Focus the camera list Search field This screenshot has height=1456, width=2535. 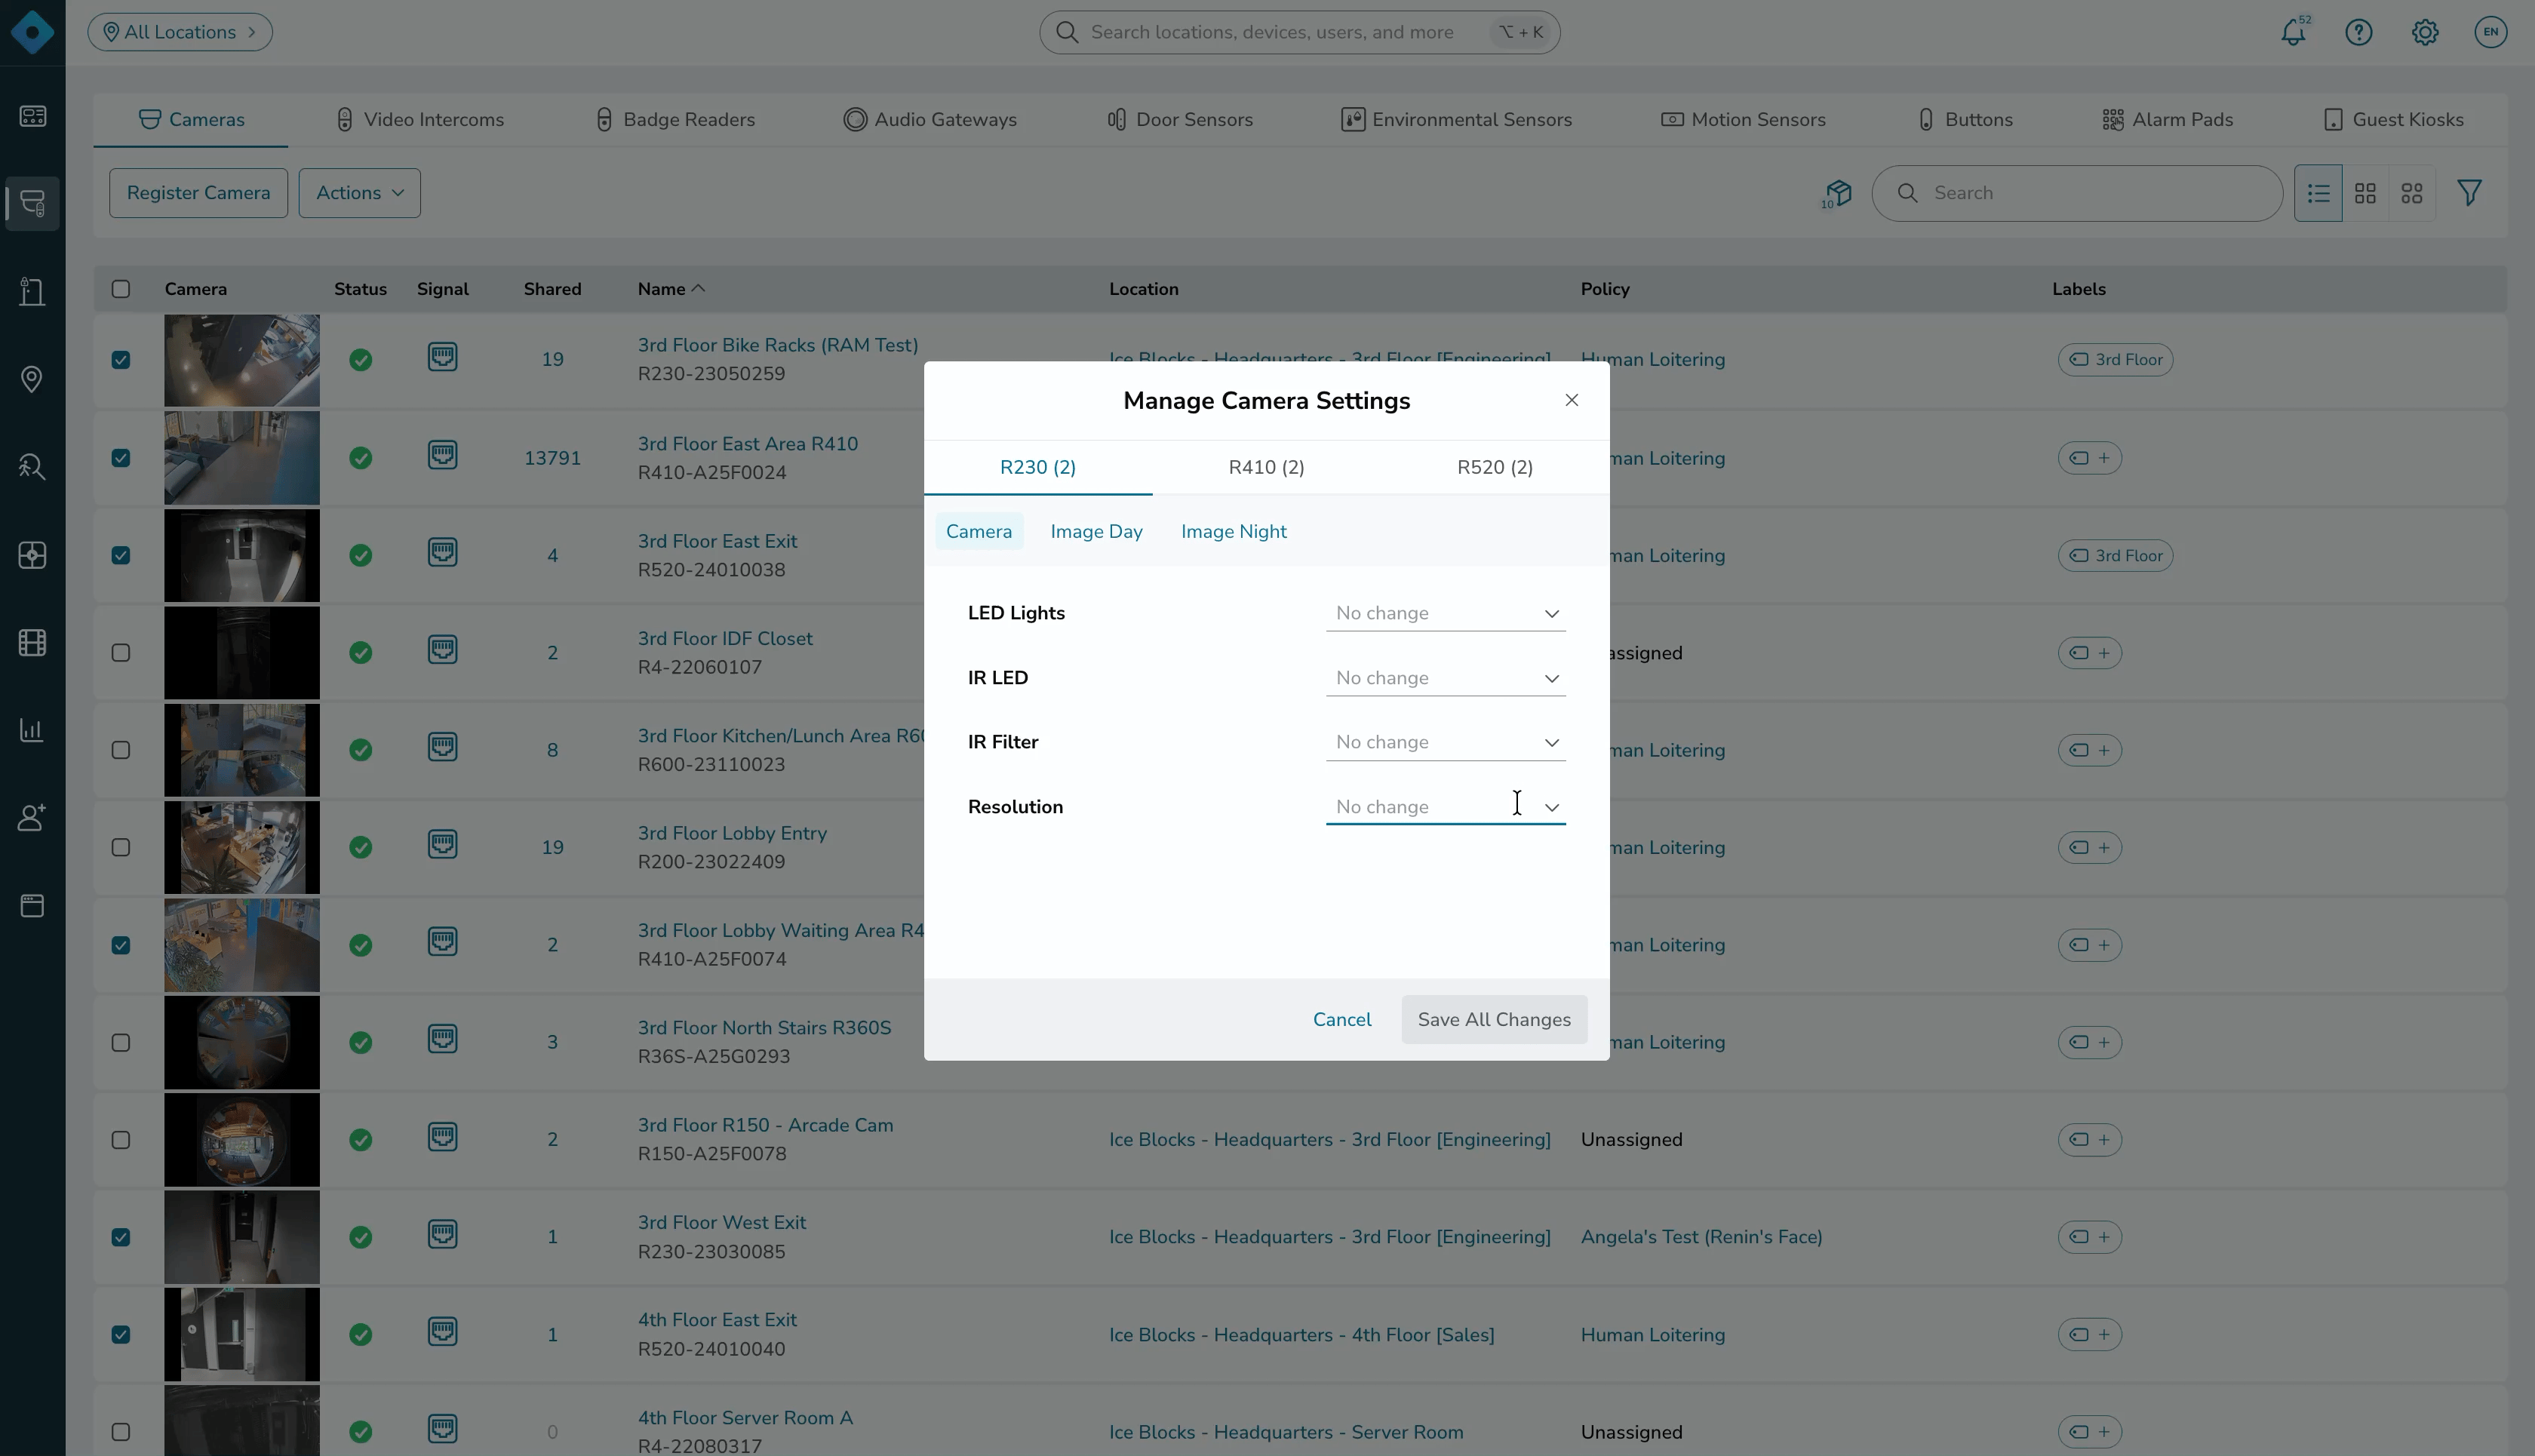pos(2077,193)
